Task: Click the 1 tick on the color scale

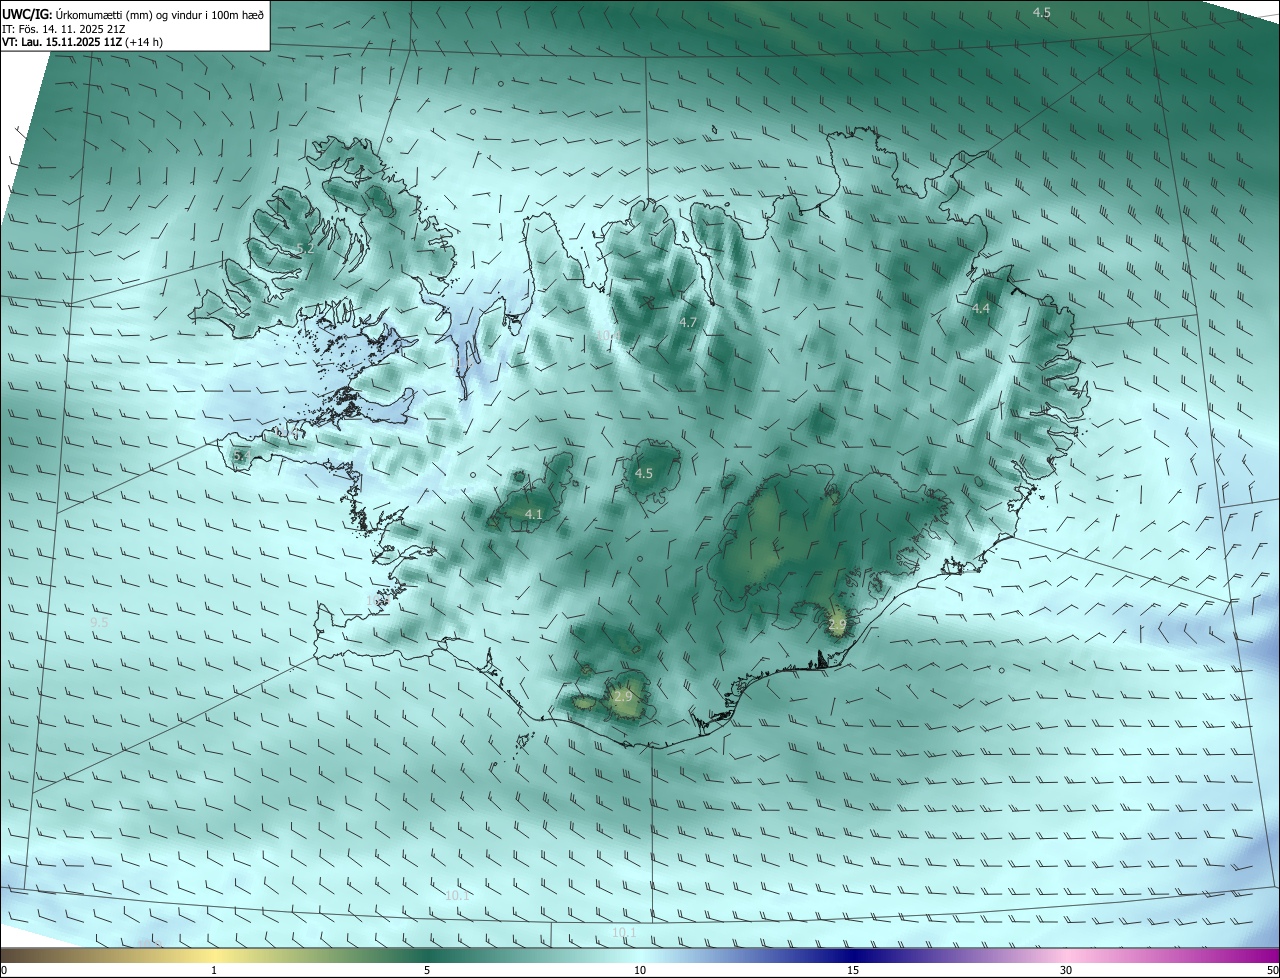Action: click(214, 971)
